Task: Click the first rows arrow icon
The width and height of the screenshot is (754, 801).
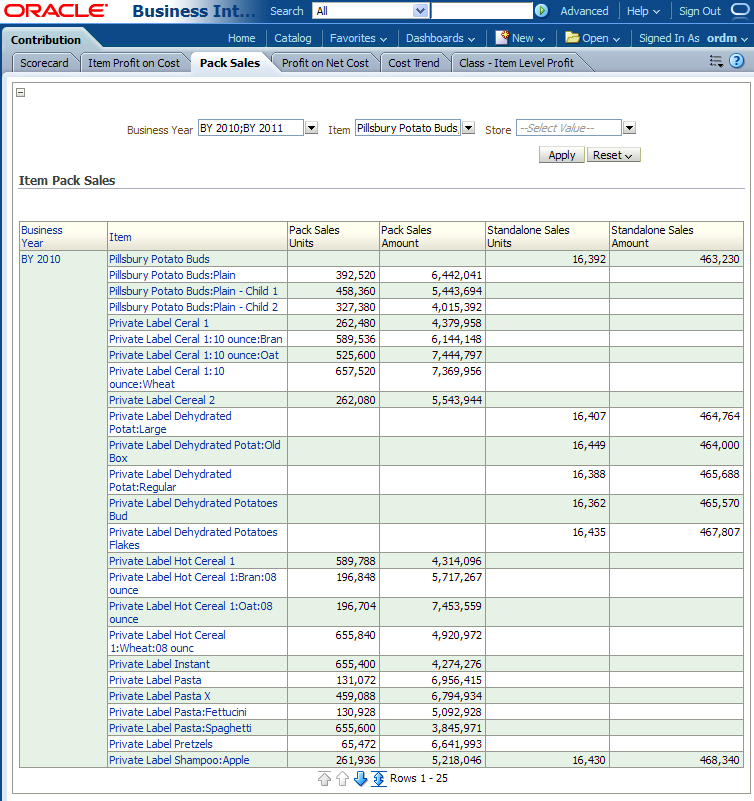Action: point(324,779)
